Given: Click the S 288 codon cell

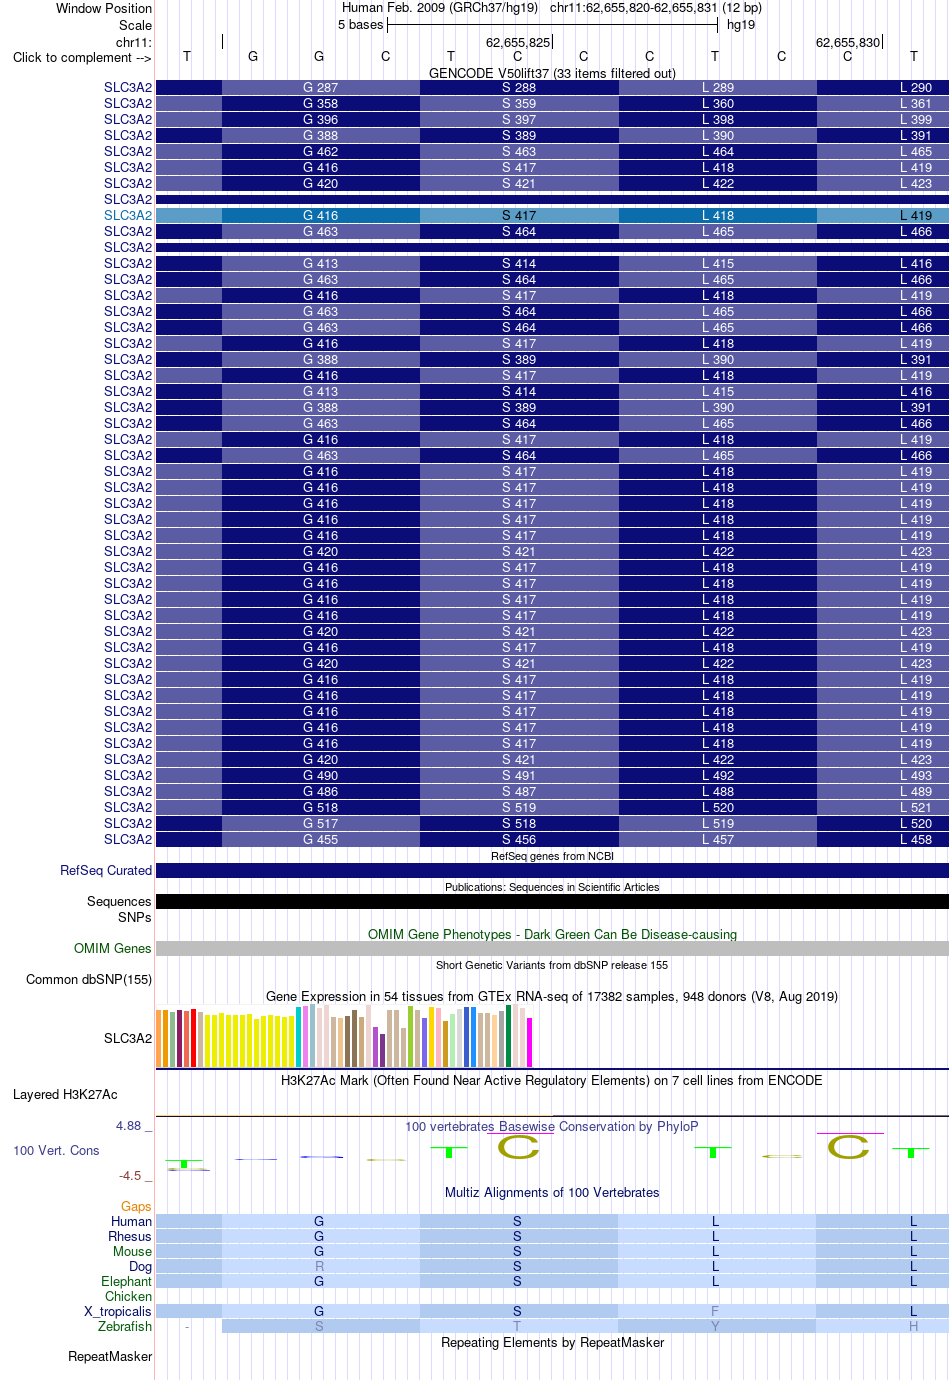Looking at the screenshot, I should click(519, 87).
